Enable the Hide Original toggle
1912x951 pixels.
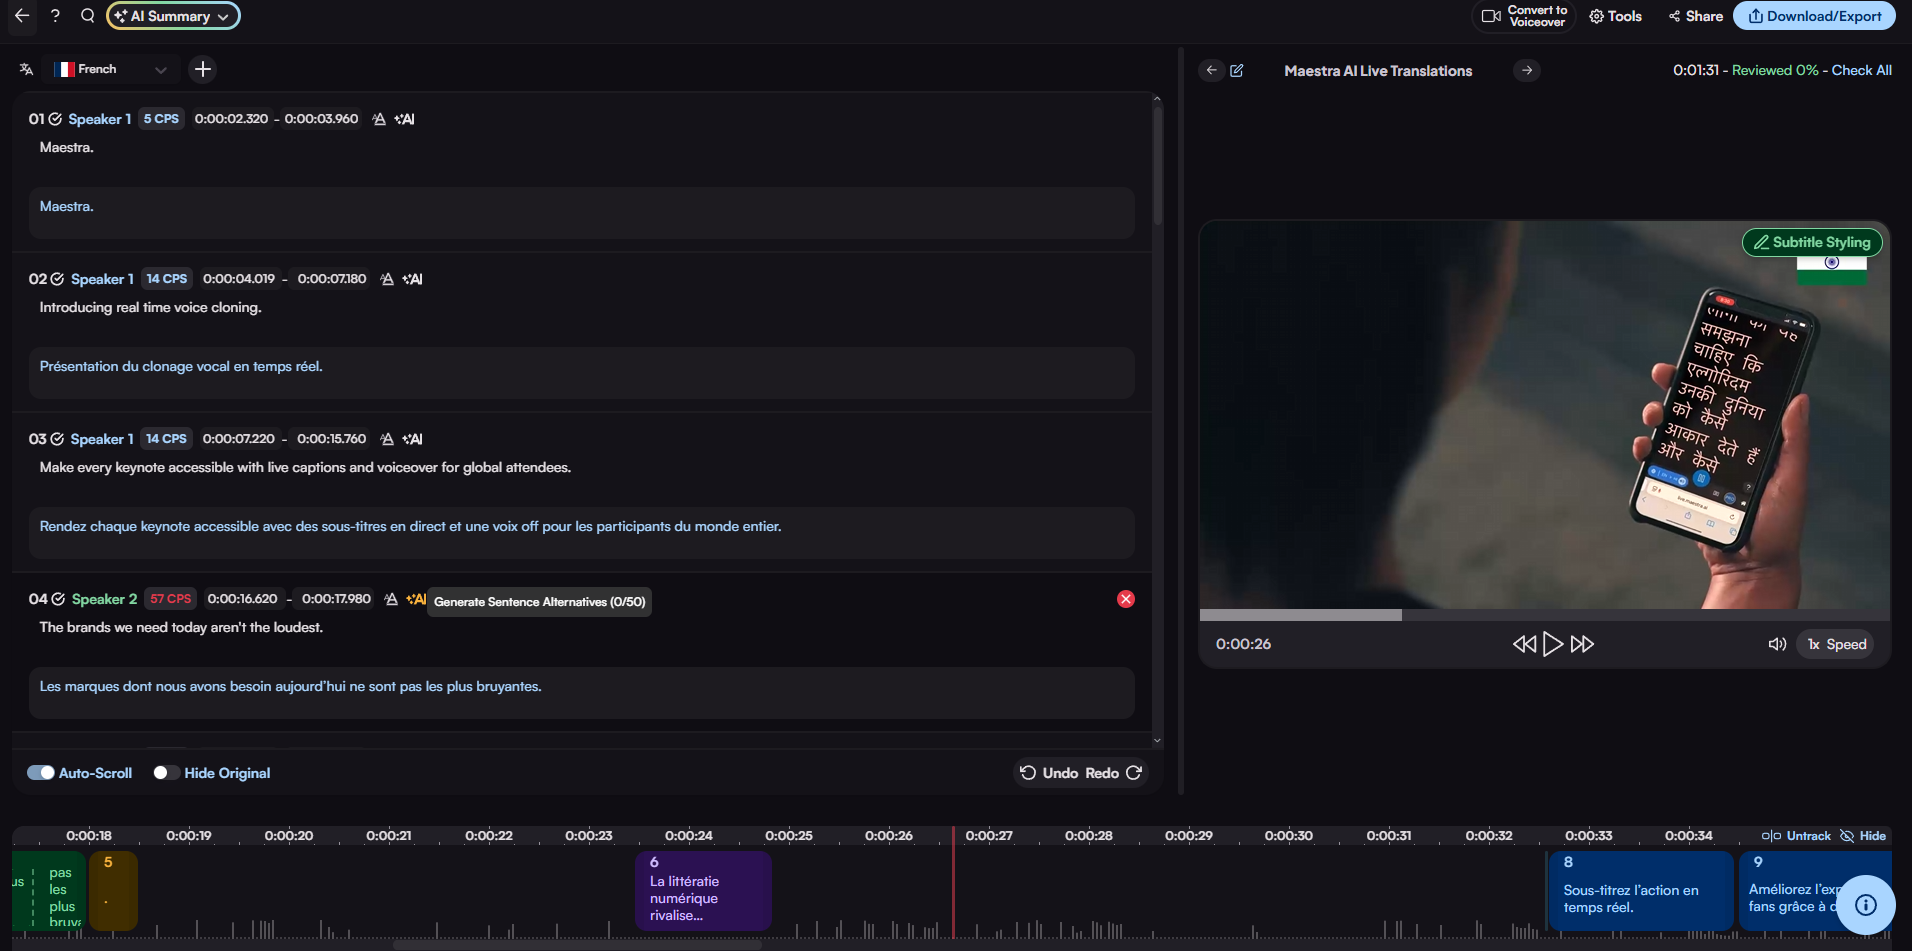coord(166,773)
